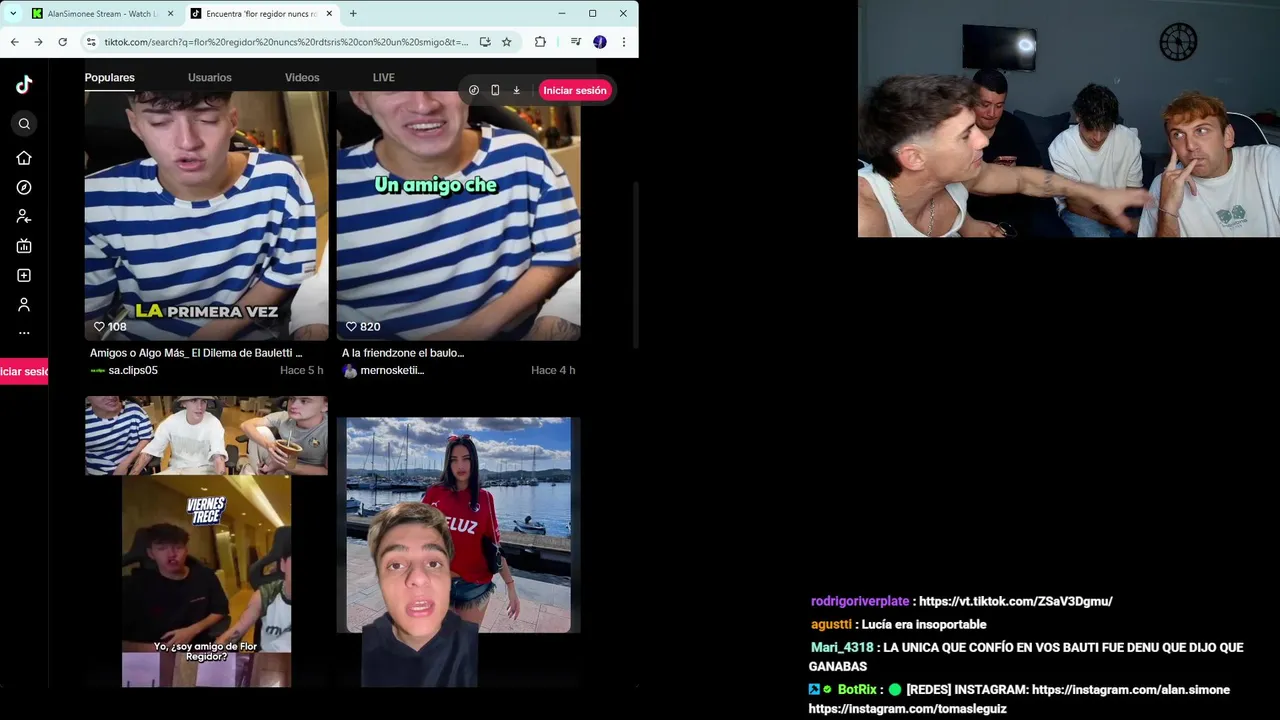Screen dimensions: 1280x720
Task: Open the Profile icon in TikTok sidebar
Action: click(x=24, y=304)
